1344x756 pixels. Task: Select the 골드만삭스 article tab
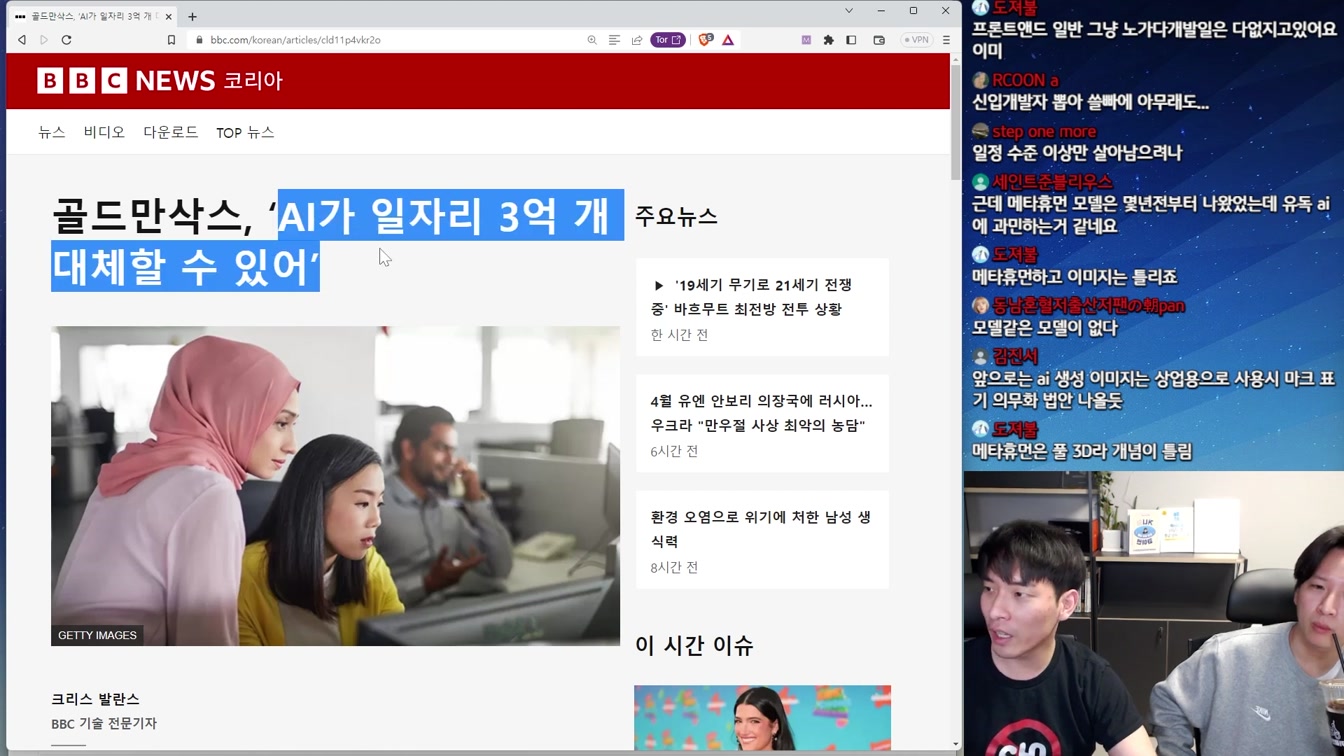[92, 16]
